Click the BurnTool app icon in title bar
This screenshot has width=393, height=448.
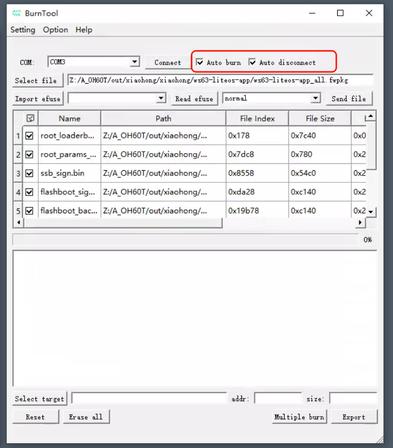(x=16, y=13)
